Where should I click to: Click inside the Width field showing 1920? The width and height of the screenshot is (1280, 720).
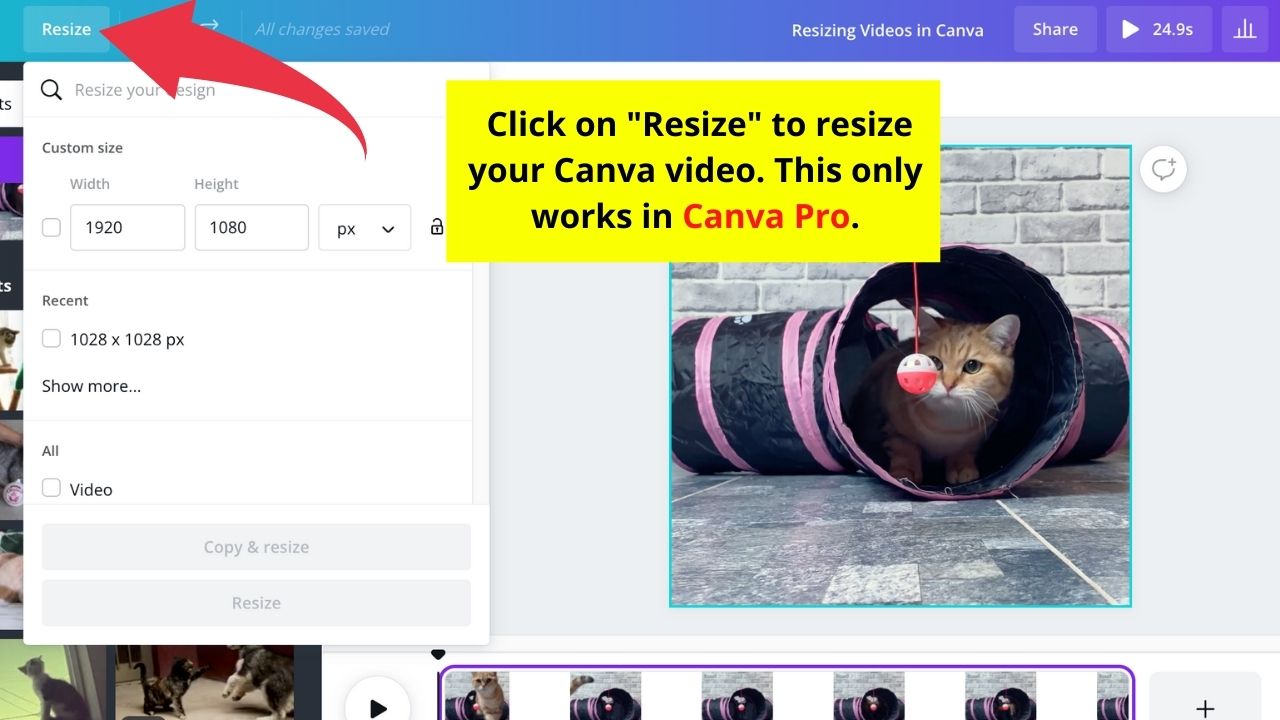pos(127,227)
